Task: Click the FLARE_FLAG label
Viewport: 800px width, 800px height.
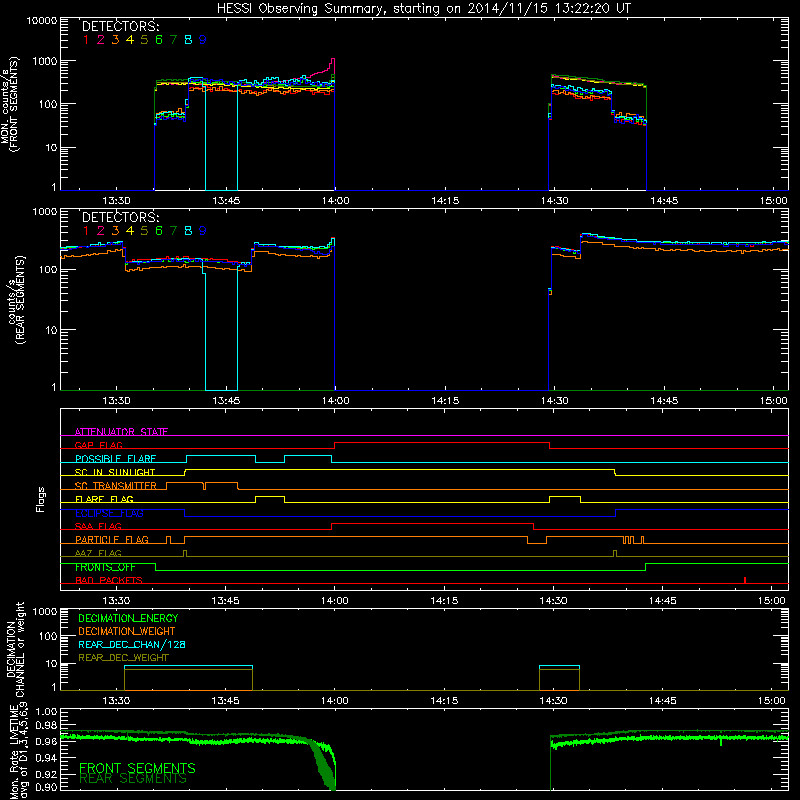Action: (x=104, y=499)
